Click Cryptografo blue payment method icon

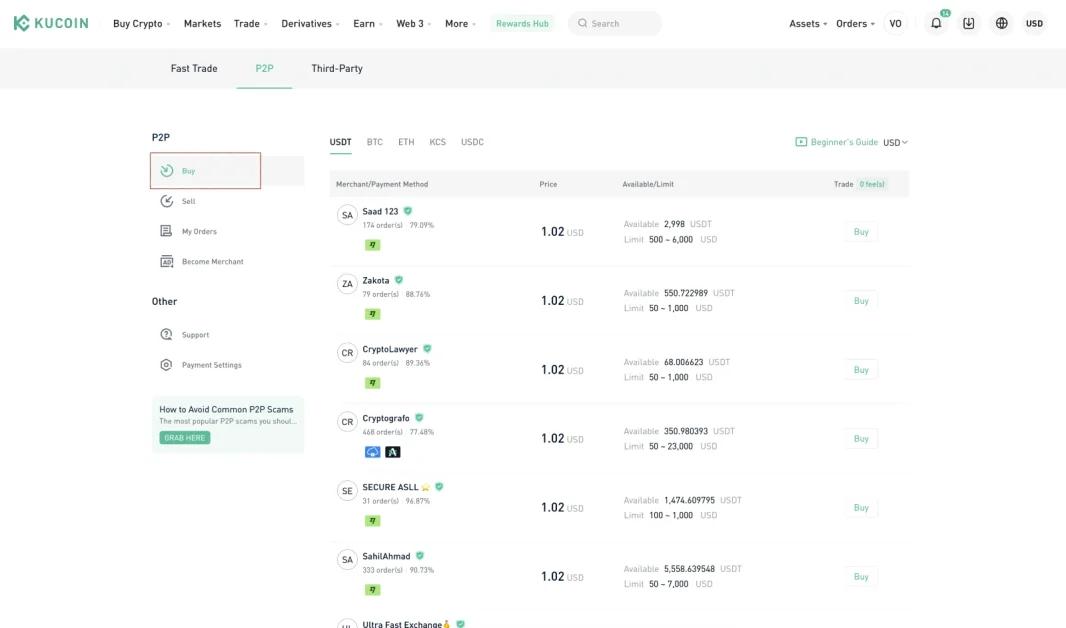373,452
